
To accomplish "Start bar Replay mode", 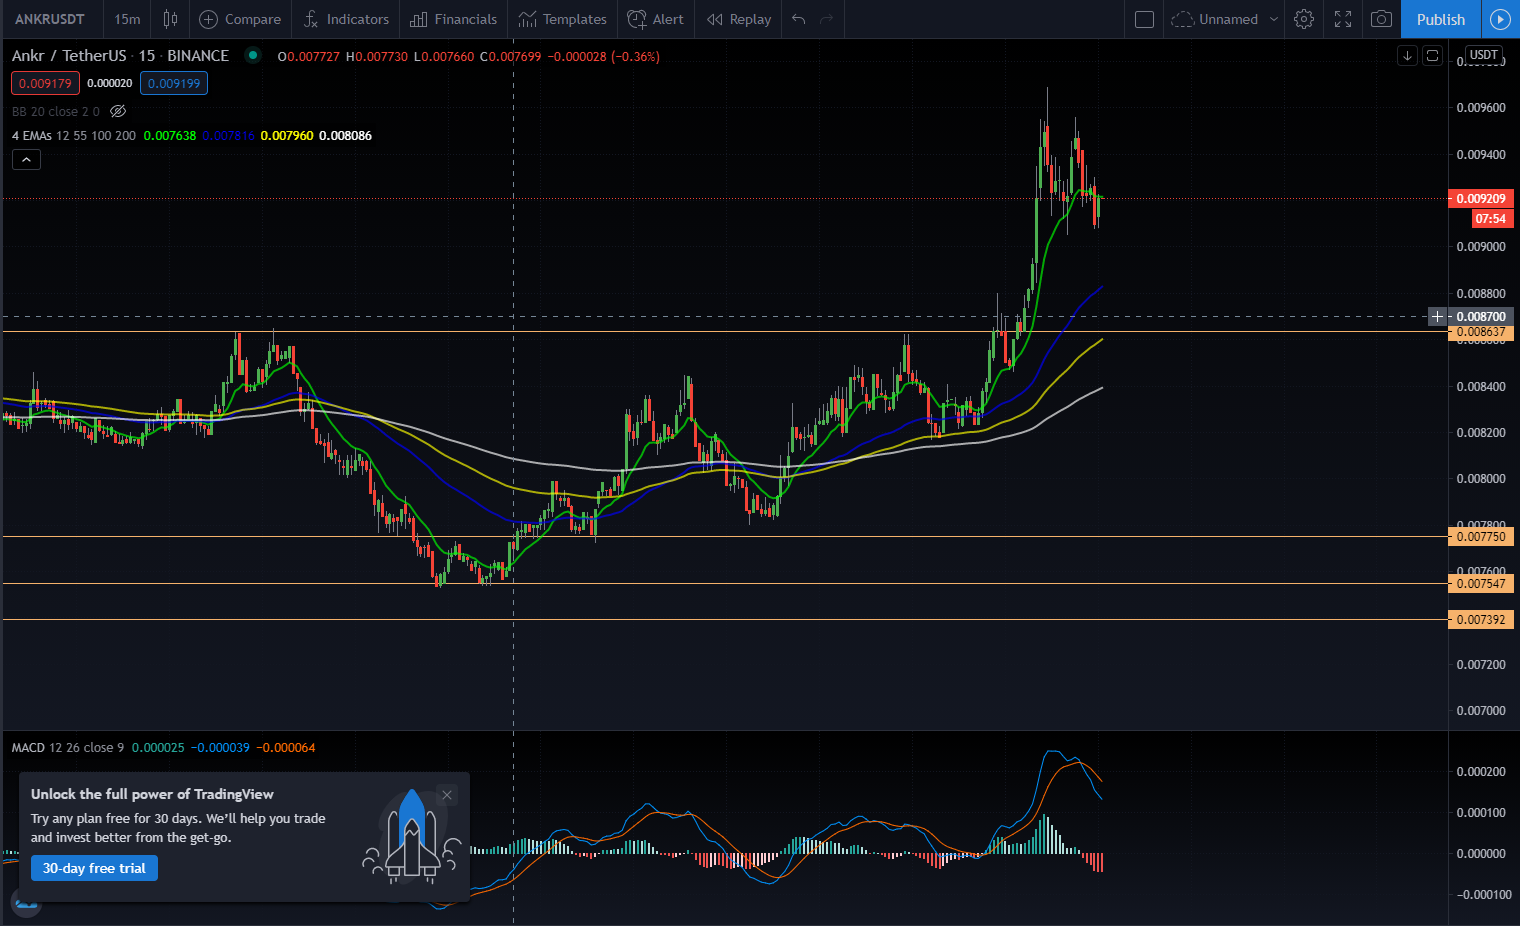I will coord(739,19).
